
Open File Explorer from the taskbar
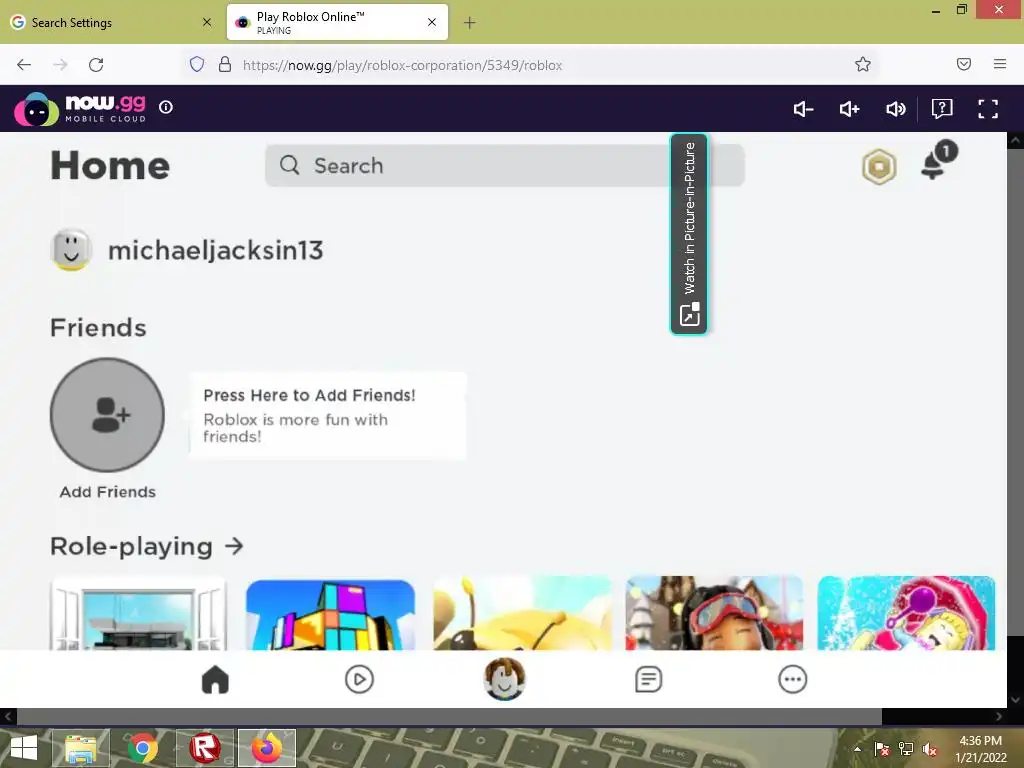(81, 748)
